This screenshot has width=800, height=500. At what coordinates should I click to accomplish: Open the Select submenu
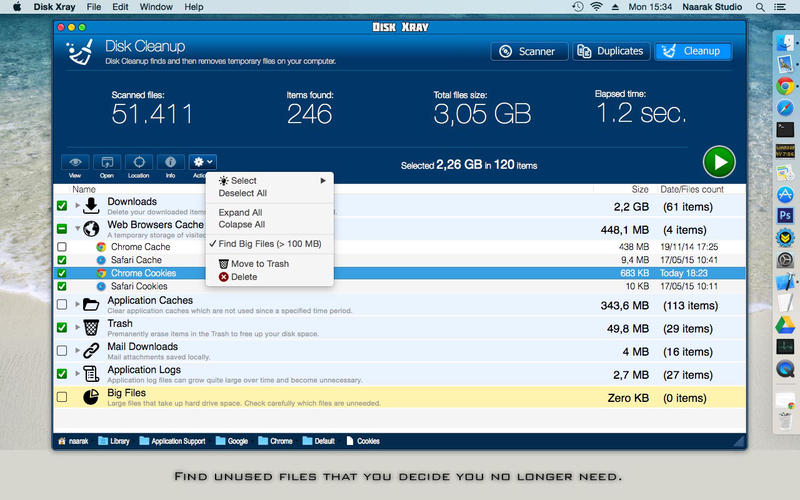tap(269, 181)
